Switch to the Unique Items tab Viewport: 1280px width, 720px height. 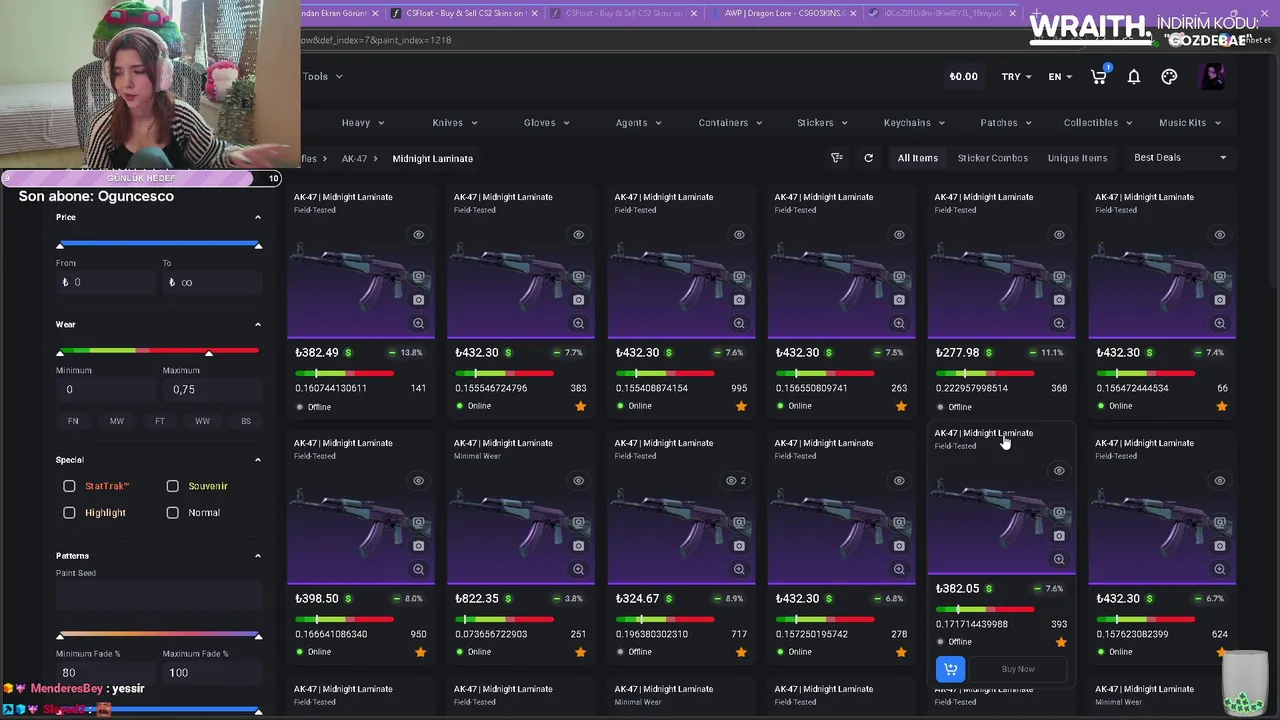pyautogui.click(x=1077, y=158)
